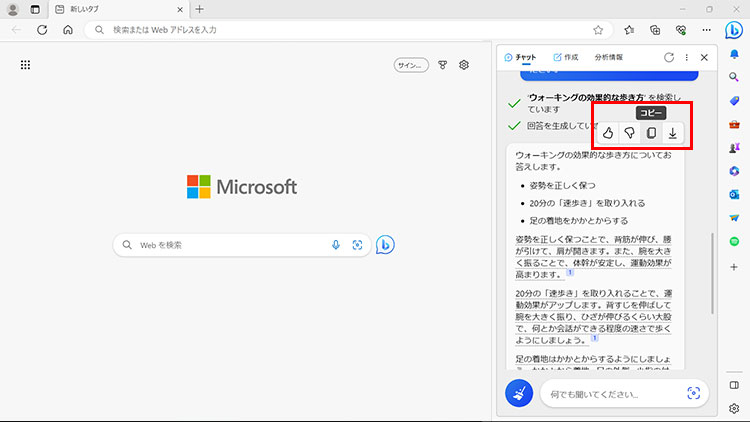Click the thumbs down icon on the response
The image size is (750, 422).
pyautogui.click(x=629, y=133)
